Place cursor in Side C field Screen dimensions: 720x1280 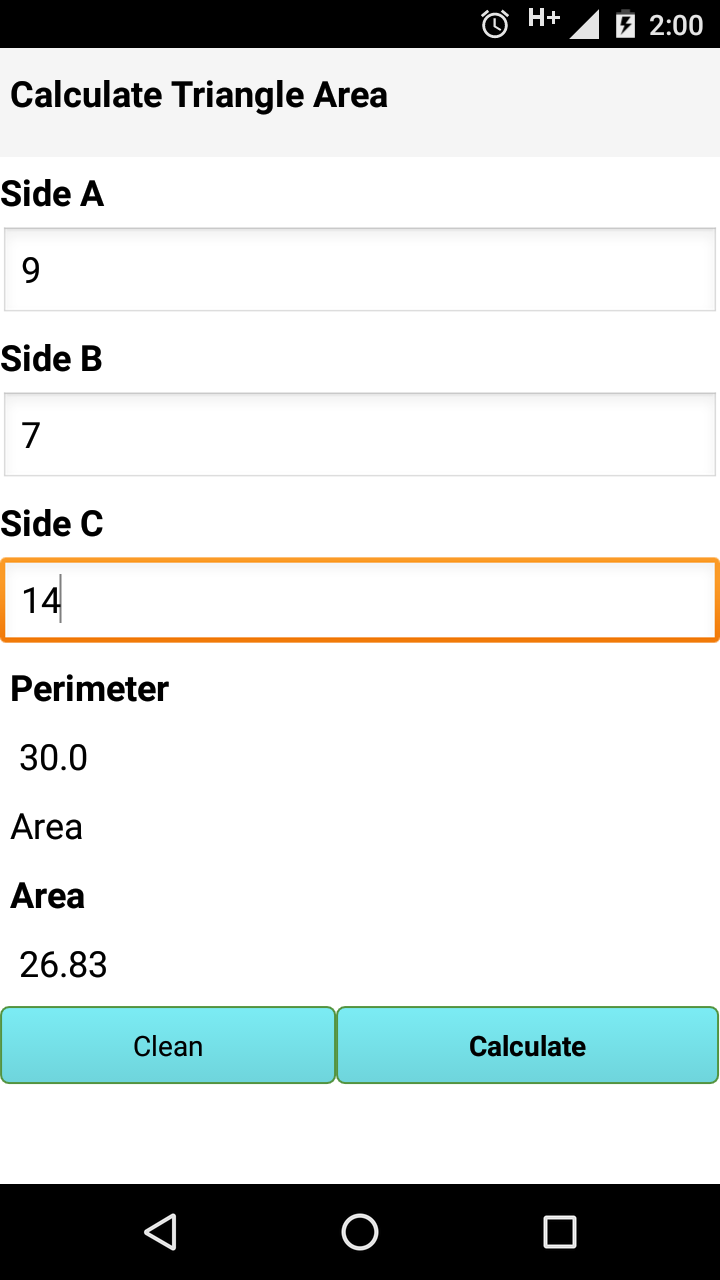pos(360,600)
